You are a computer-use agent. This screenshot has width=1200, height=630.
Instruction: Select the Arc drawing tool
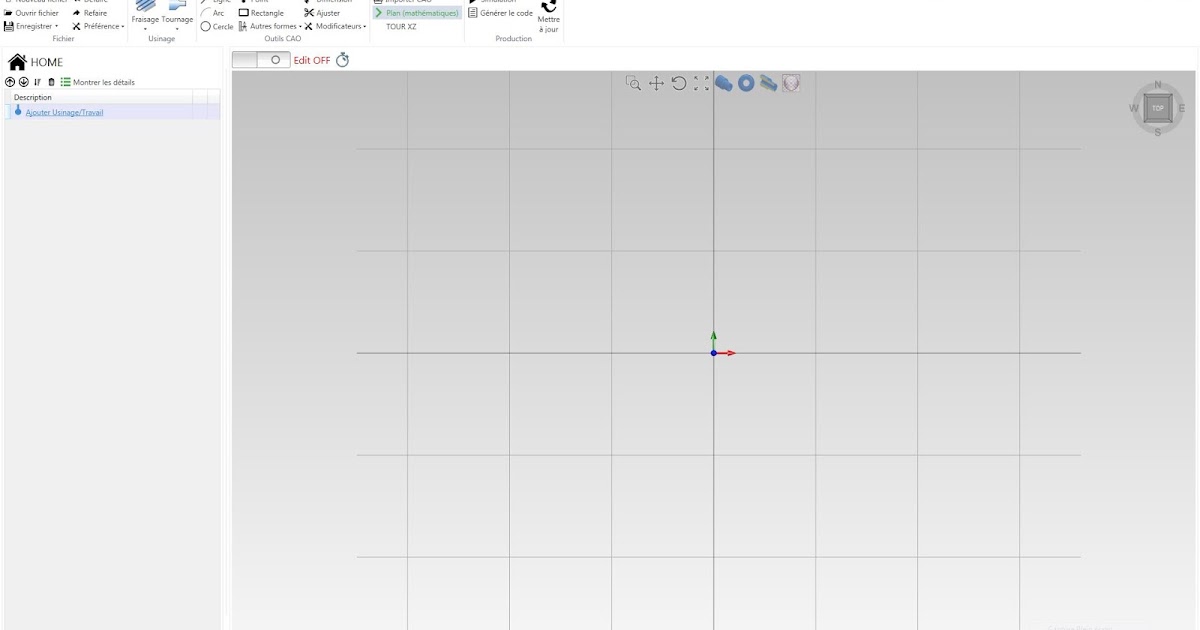pyautogui.click(x=214, y=13)
